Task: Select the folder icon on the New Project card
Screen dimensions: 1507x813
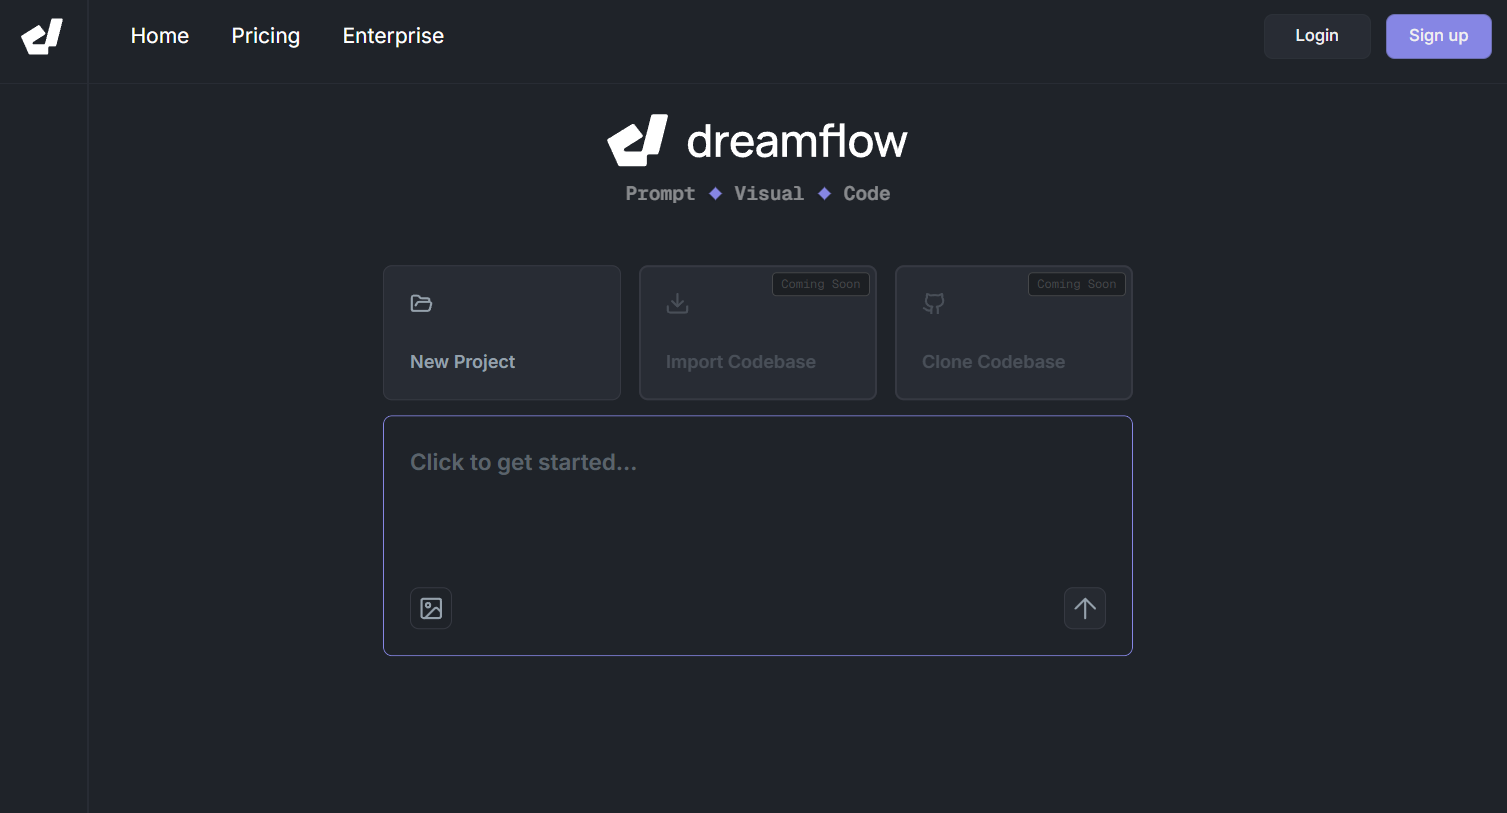Action: (x=420, y=303)
